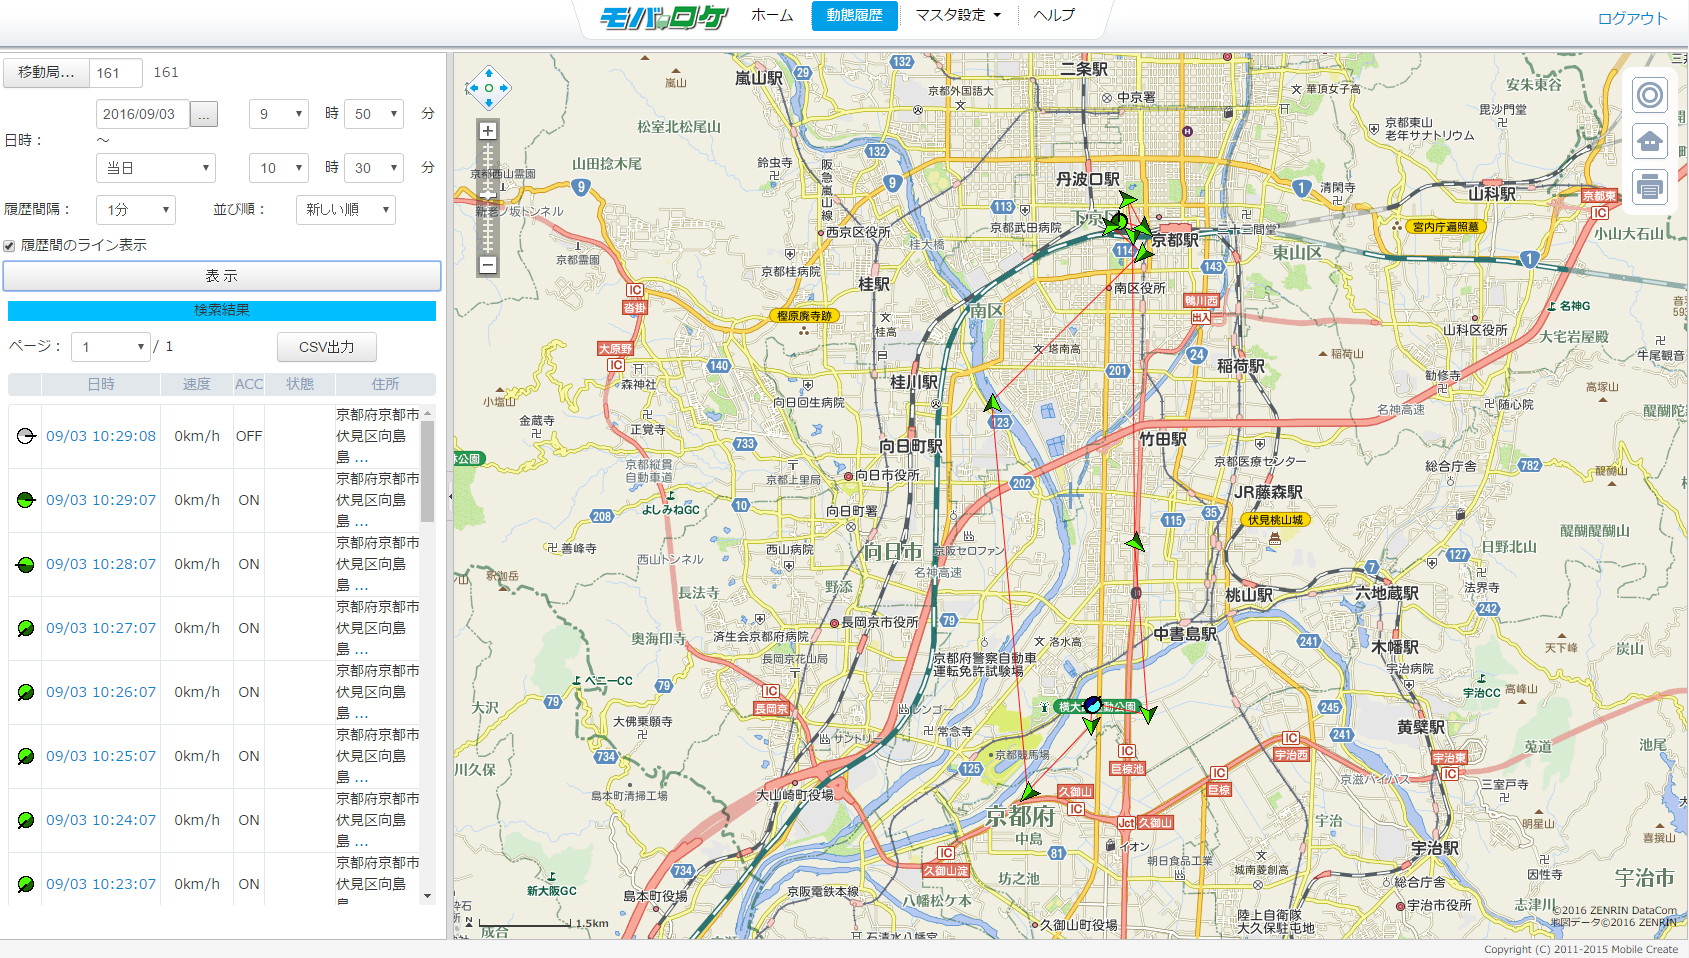Click 検索結果 header bar
The width and height of the screenshot is (1689, 958).
(x=222, y=311)
